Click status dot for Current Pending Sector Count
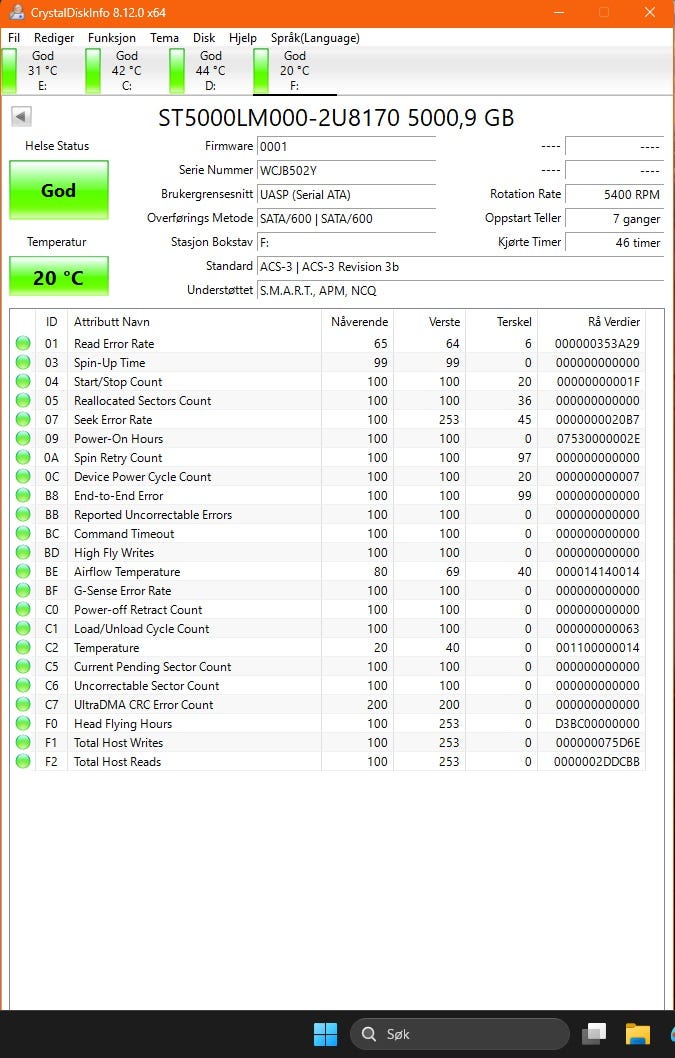Screen dimensions: 675x1058 24,667
